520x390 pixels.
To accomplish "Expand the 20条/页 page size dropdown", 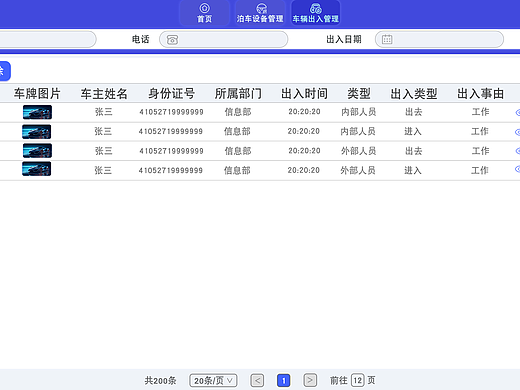I will tap(213, 380).
